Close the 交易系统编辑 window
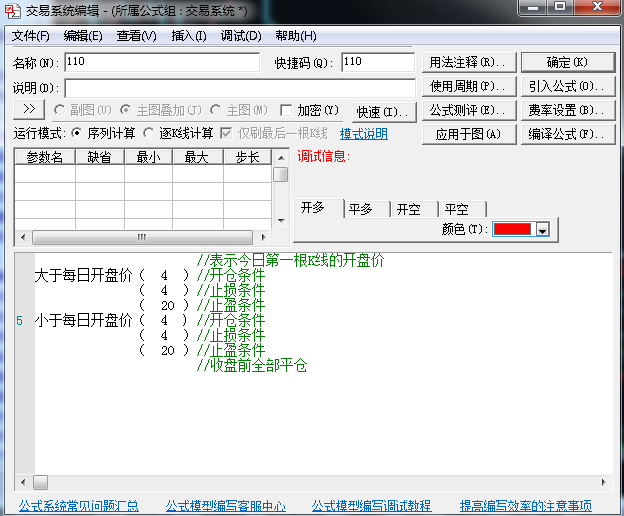The width and height of the screenshot is (624, 516). pyautogui.click(x=597, y=7)
